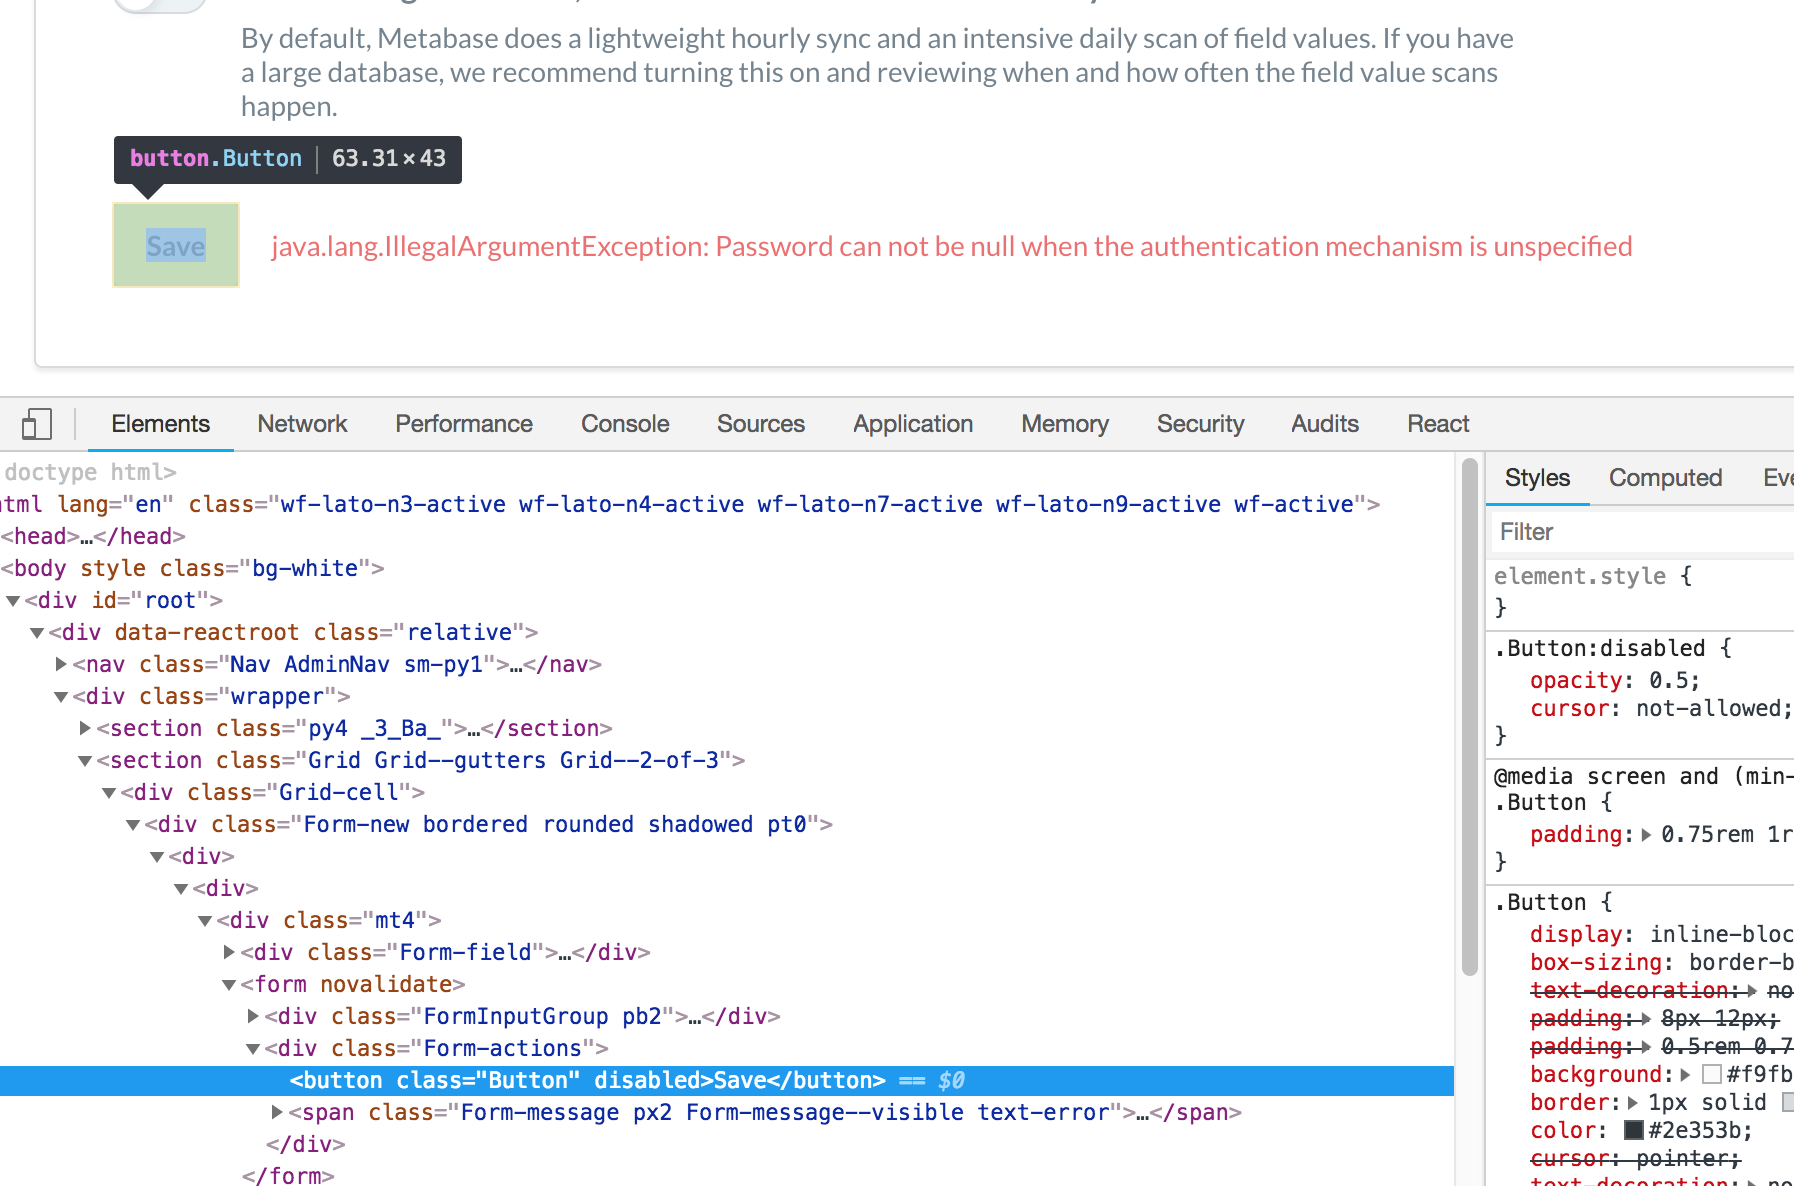1794x1186 pixels.
Task: Click the white swatch next to #f9fb background
Action: 1712,1074
